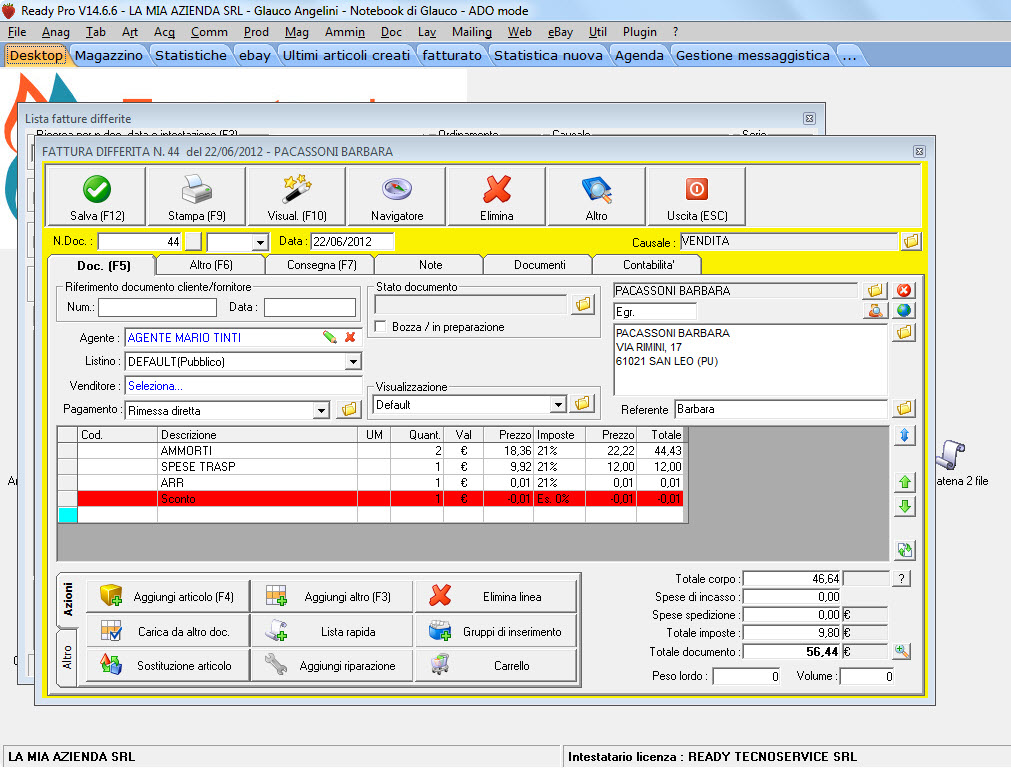Screen dimensions: 1011x768
Task: Switch to the Consegna (F7) tab
Action: click(x=320, y=265)
